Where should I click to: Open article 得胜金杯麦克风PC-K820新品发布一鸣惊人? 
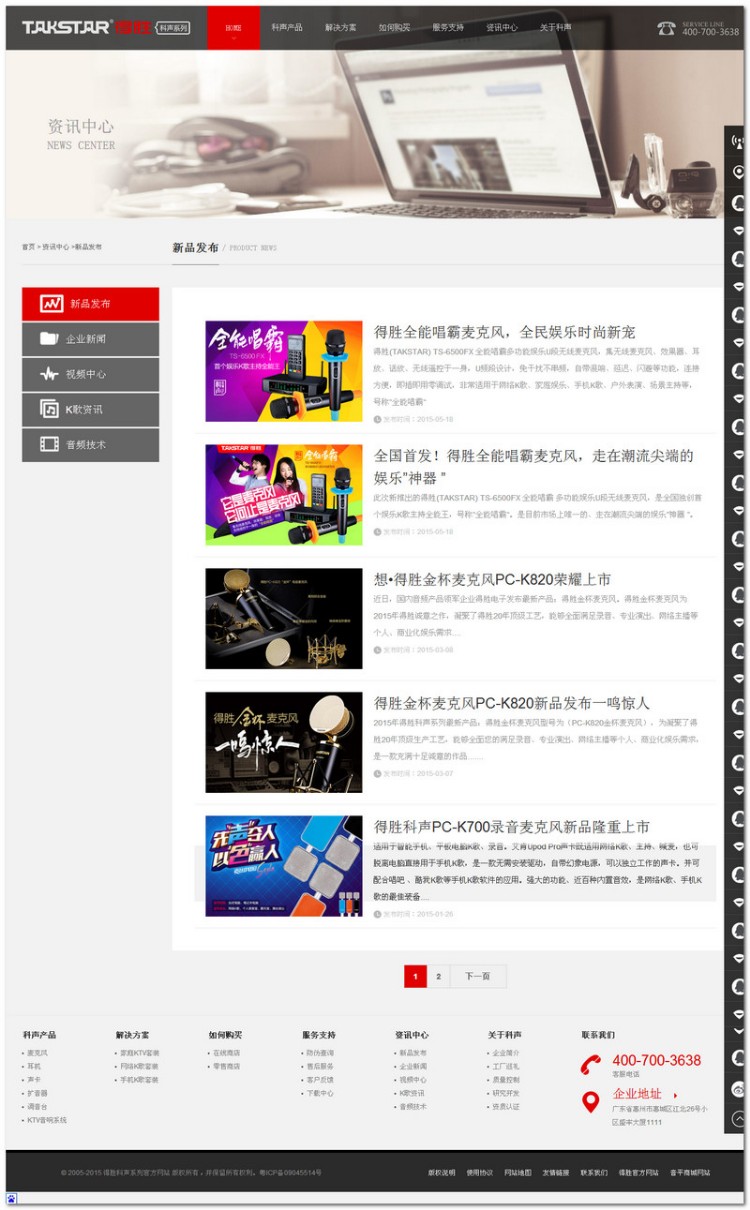click(511, 703)
